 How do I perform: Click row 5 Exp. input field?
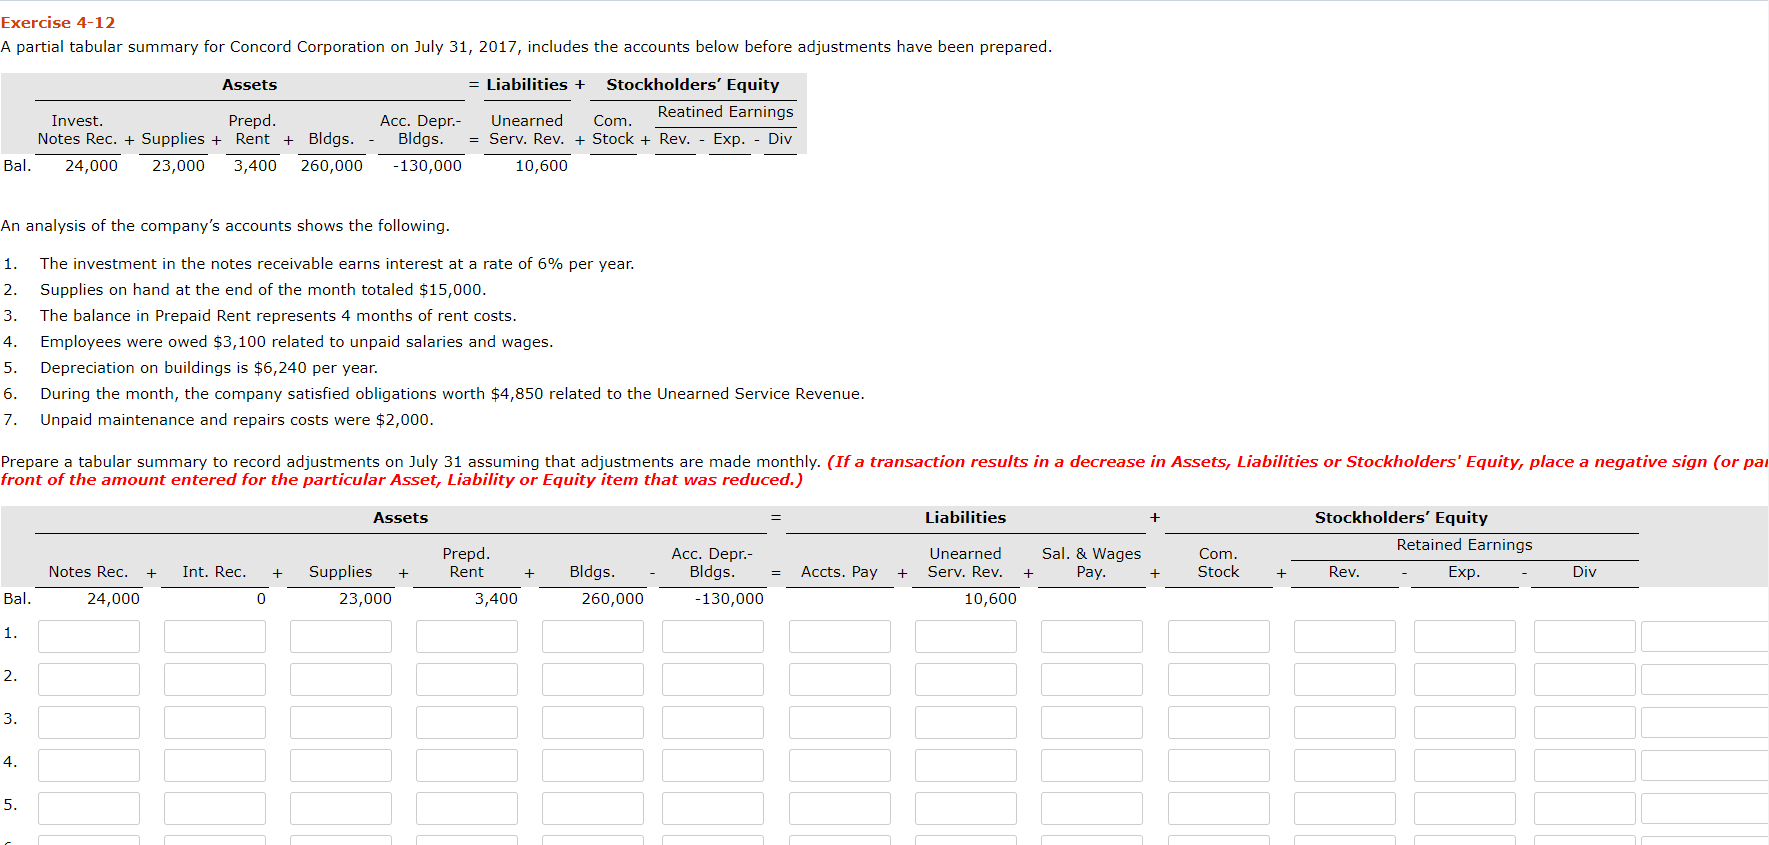tap(1465, 808)
